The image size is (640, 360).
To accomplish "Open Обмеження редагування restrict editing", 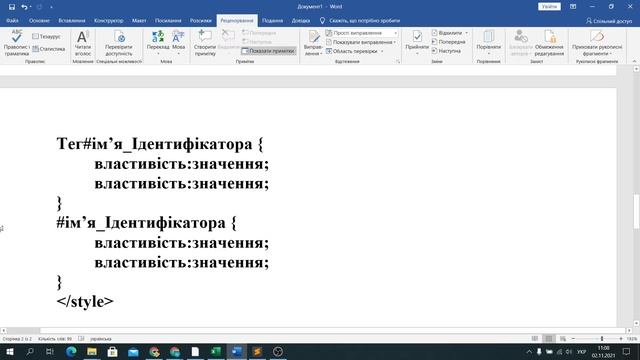I will [549, 43].
